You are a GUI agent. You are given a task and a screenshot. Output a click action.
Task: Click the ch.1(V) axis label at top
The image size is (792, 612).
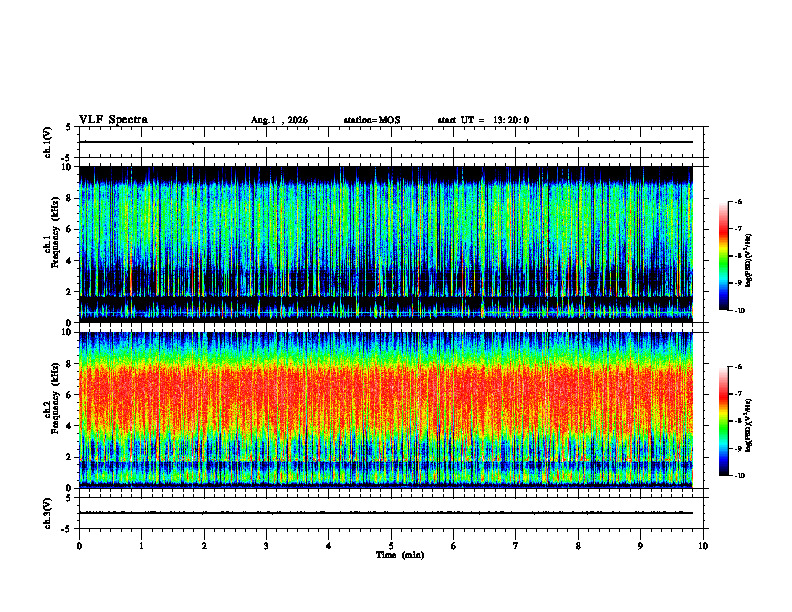coord(47,142)
